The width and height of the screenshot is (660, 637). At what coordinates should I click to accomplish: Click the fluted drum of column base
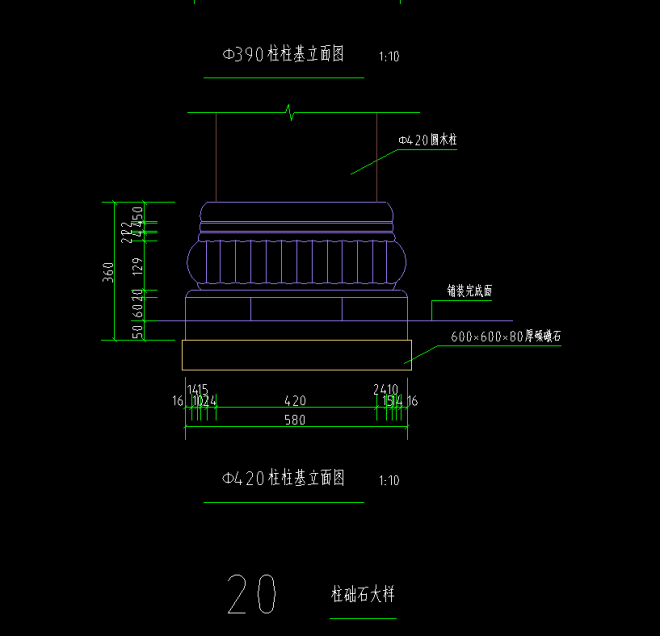[297, 263]
